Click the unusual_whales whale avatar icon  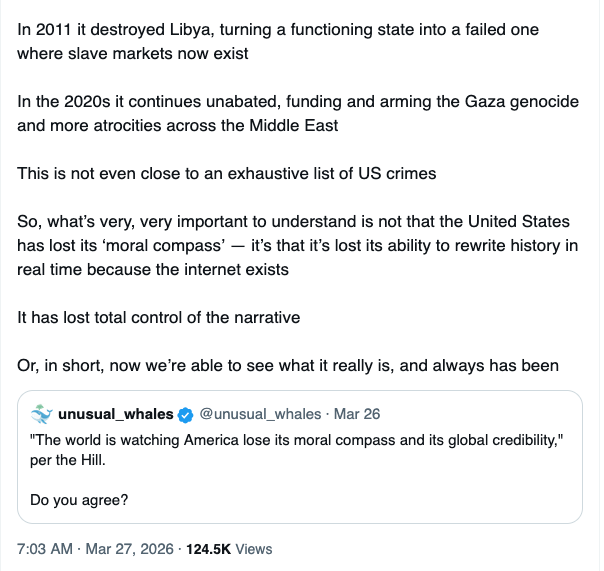coord(41,414)
